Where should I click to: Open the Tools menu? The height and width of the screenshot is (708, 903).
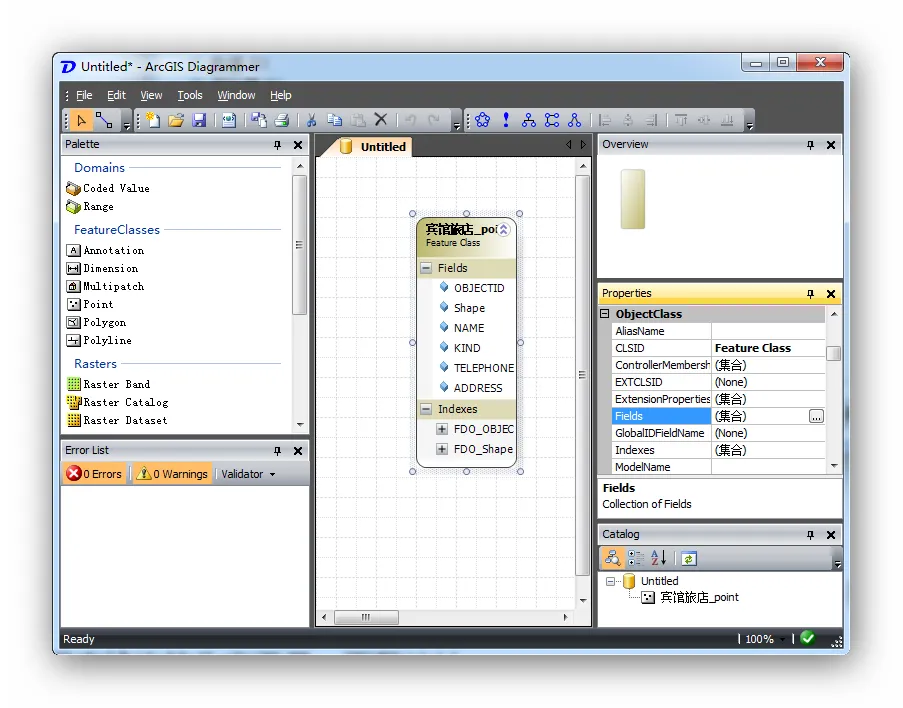(190, 96)
